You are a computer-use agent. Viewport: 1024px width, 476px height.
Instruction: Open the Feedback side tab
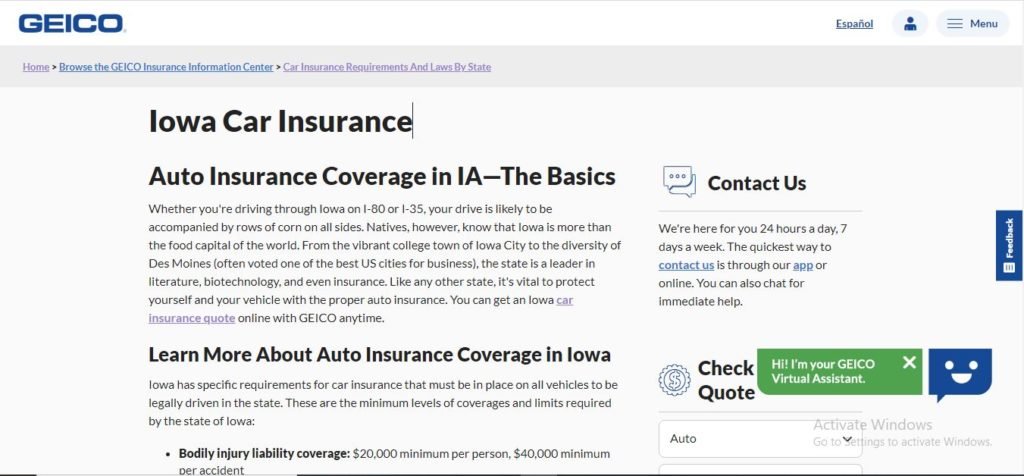coord(1009,246)
